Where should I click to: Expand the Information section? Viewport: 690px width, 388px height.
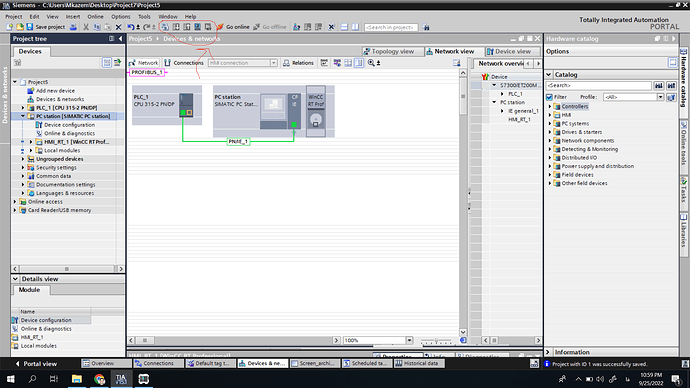coord(548,352)
